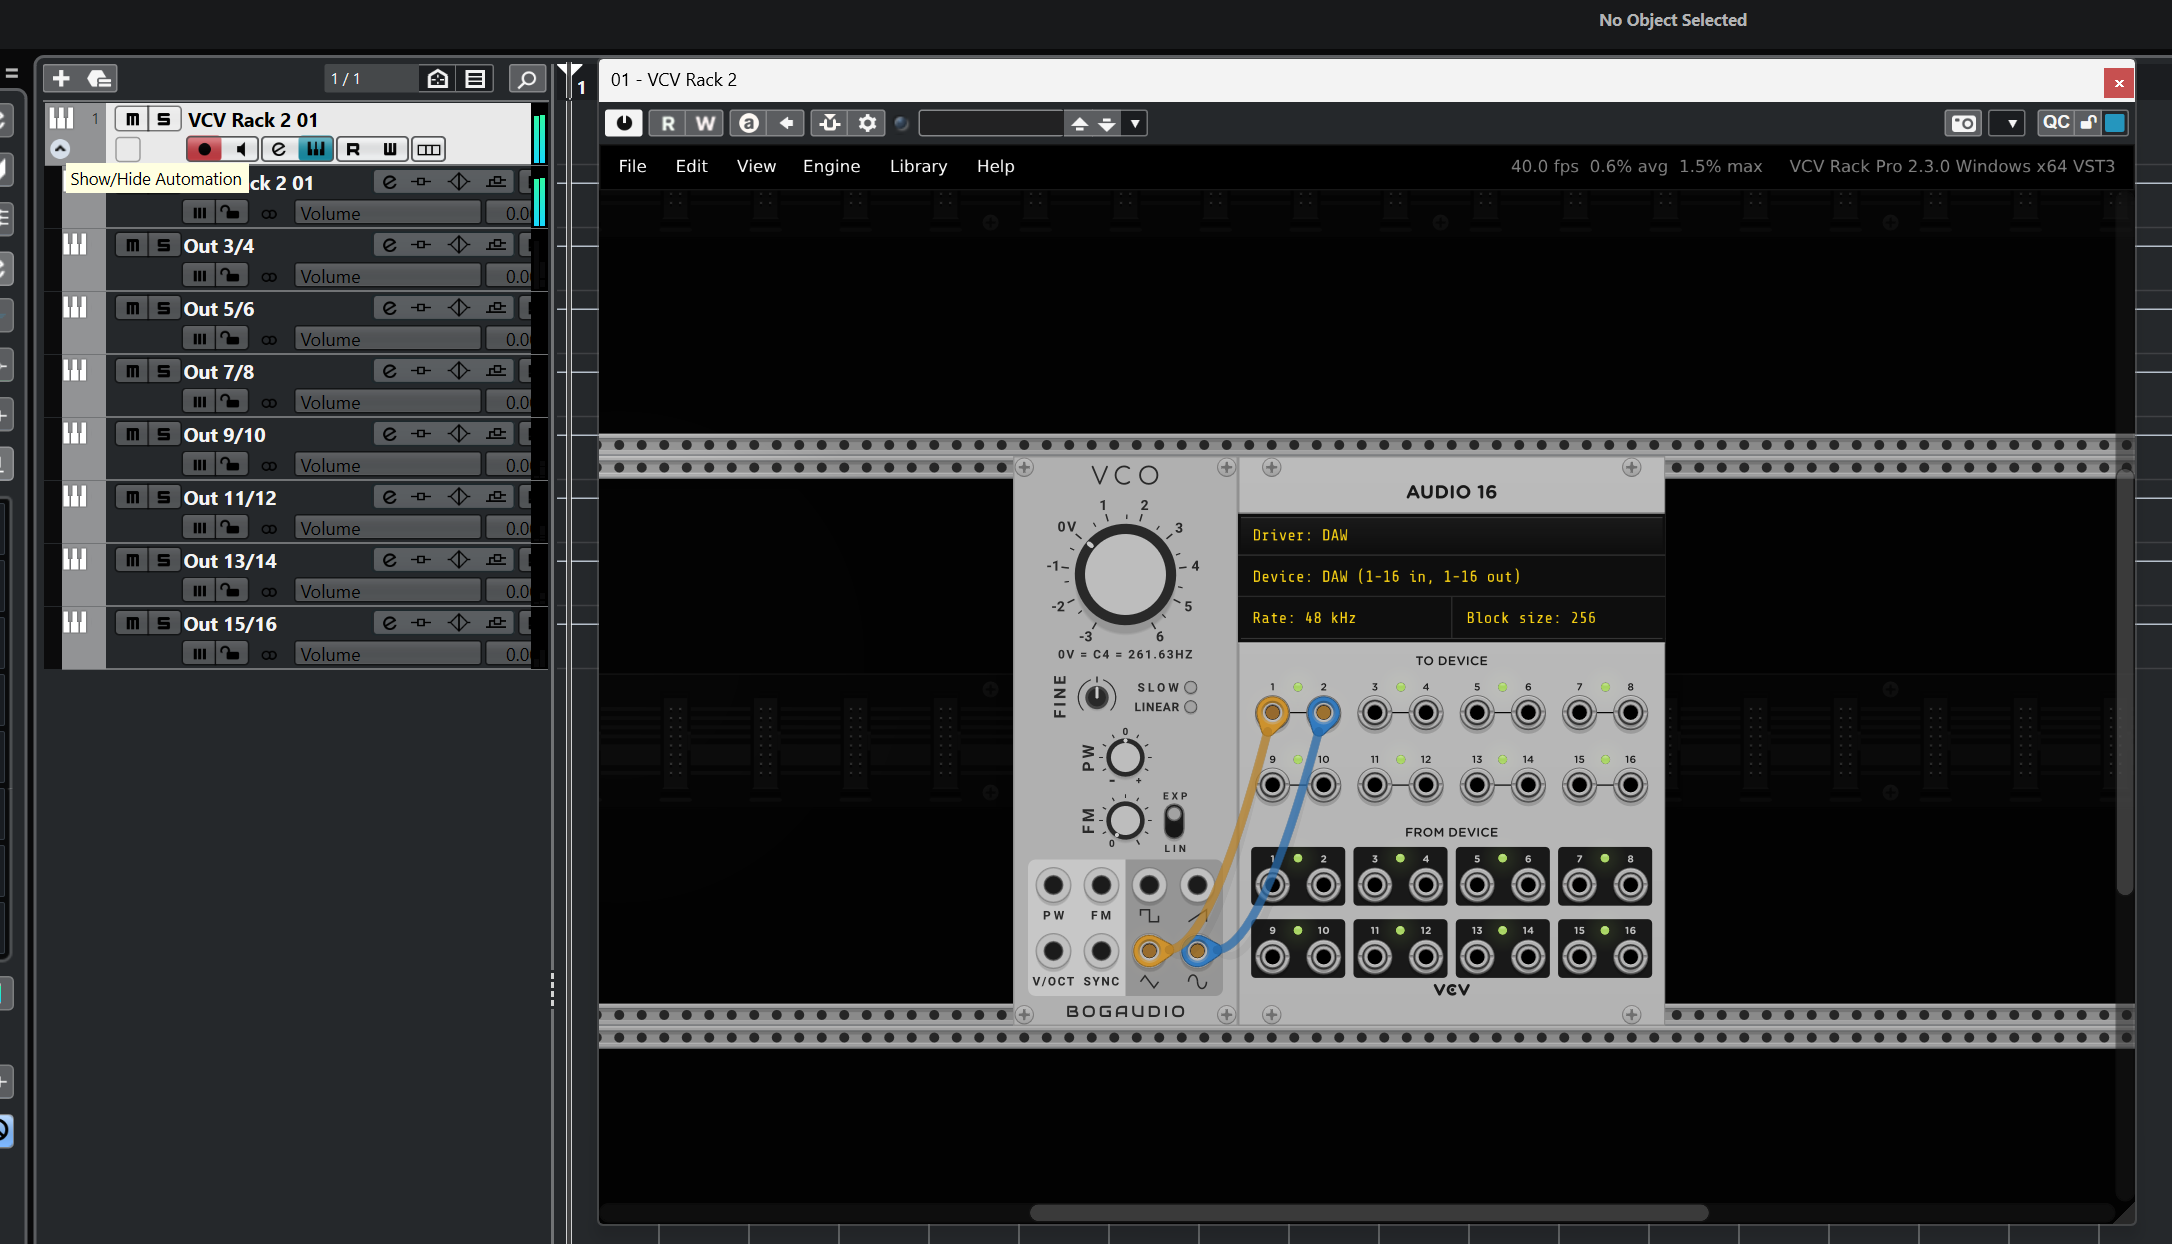Toggle QC focus lock icon

point(2089,122)
